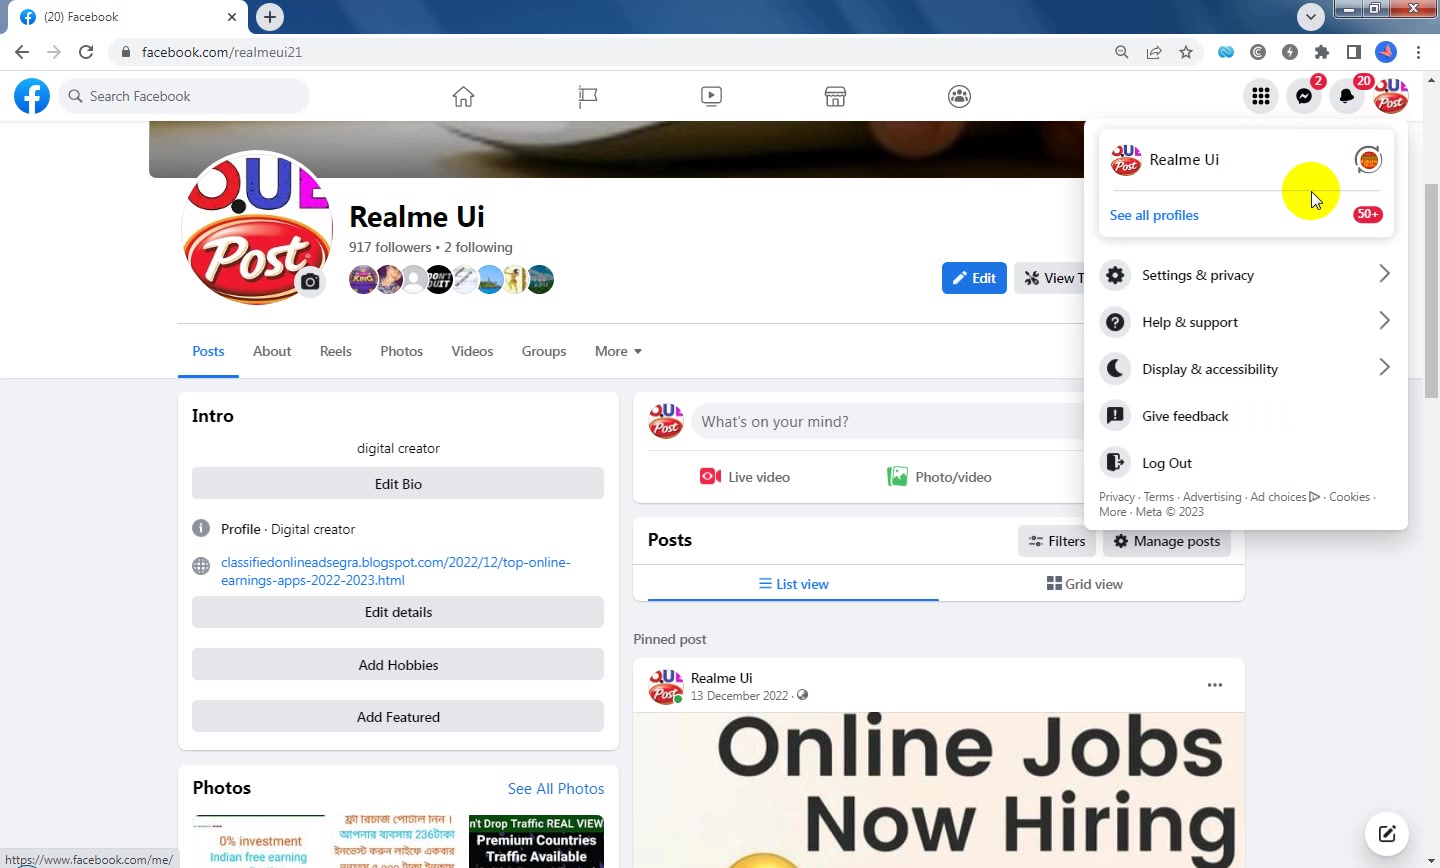Viewport: 1440px width, 868px height.
Task: Switch to Grid view of posts
Action: click(x=1085, y=584)
